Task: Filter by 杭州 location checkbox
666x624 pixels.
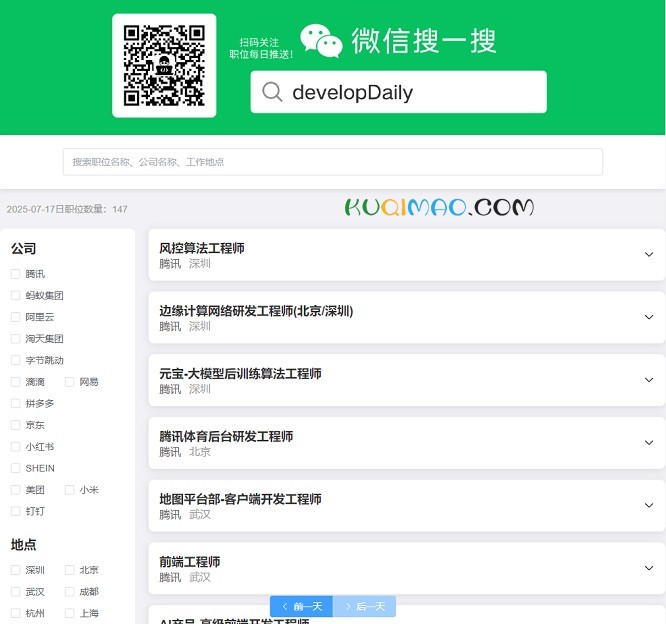Action: [15, 613]
